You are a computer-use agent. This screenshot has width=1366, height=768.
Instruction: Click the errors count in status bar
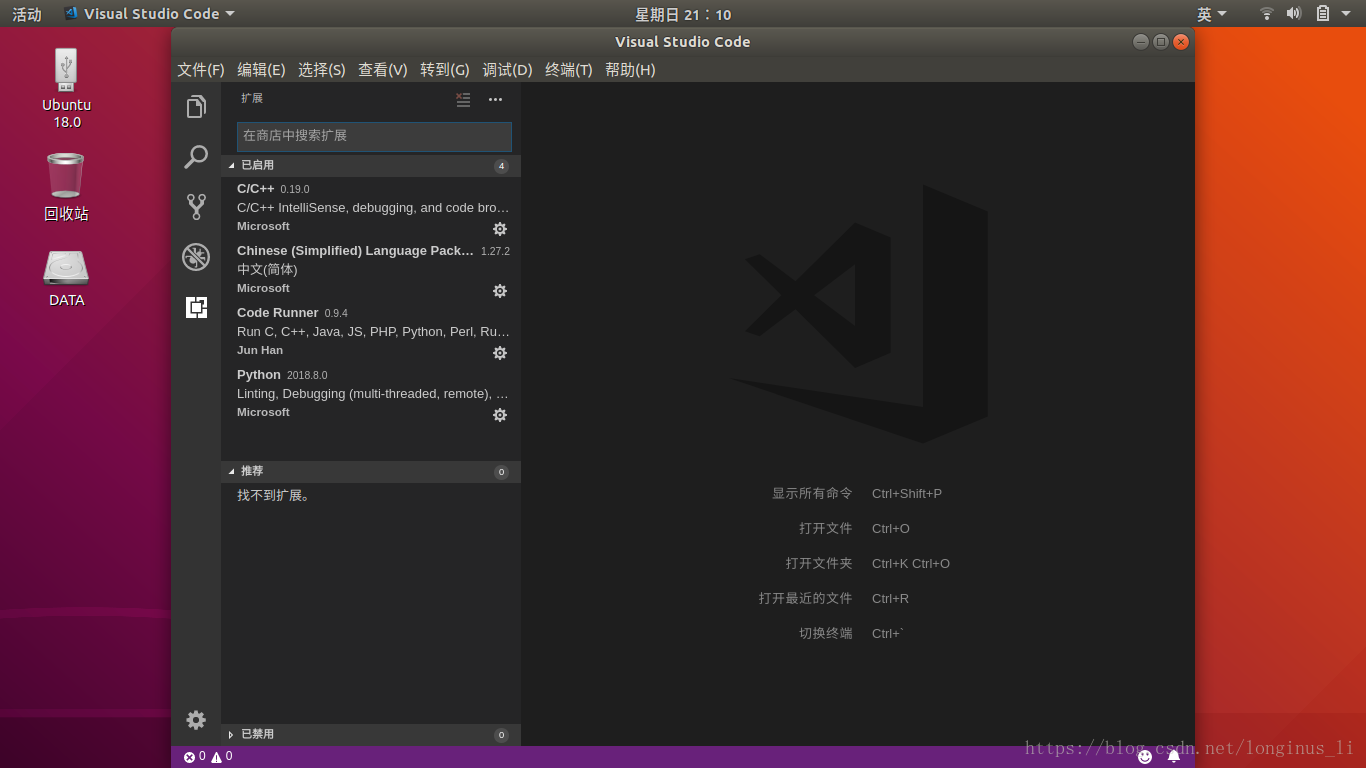point(194,757)
